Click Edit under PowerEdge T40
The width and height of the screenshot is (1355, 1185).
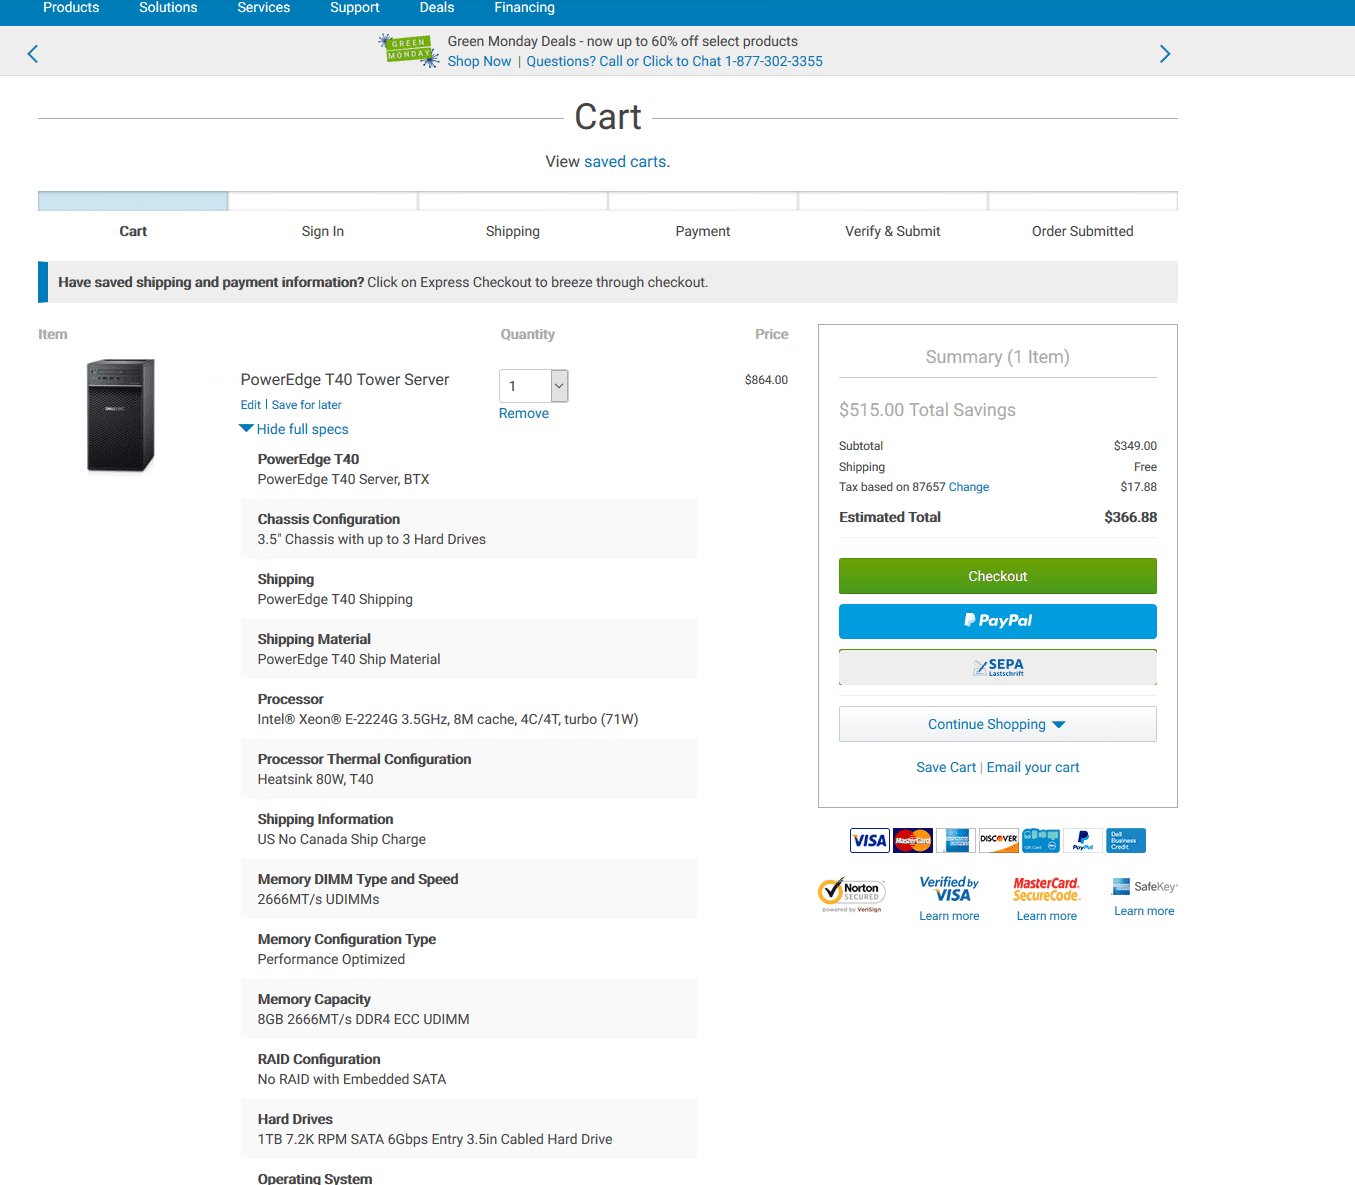pos(250,405)
